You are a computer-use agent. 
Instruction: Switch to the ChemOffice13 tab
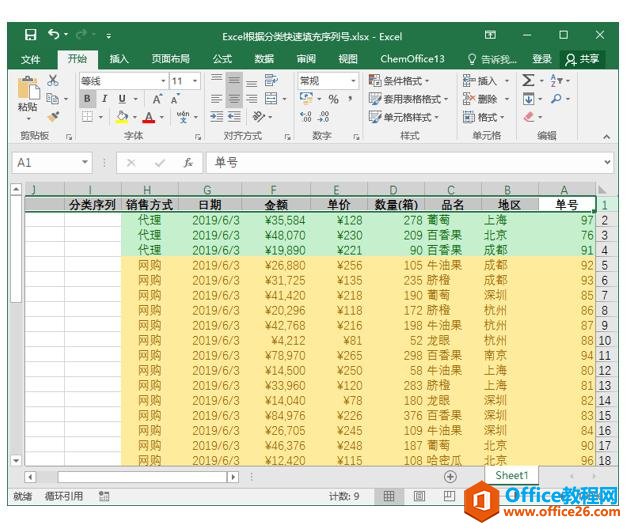pyautogui.click(x=412, y=59)
